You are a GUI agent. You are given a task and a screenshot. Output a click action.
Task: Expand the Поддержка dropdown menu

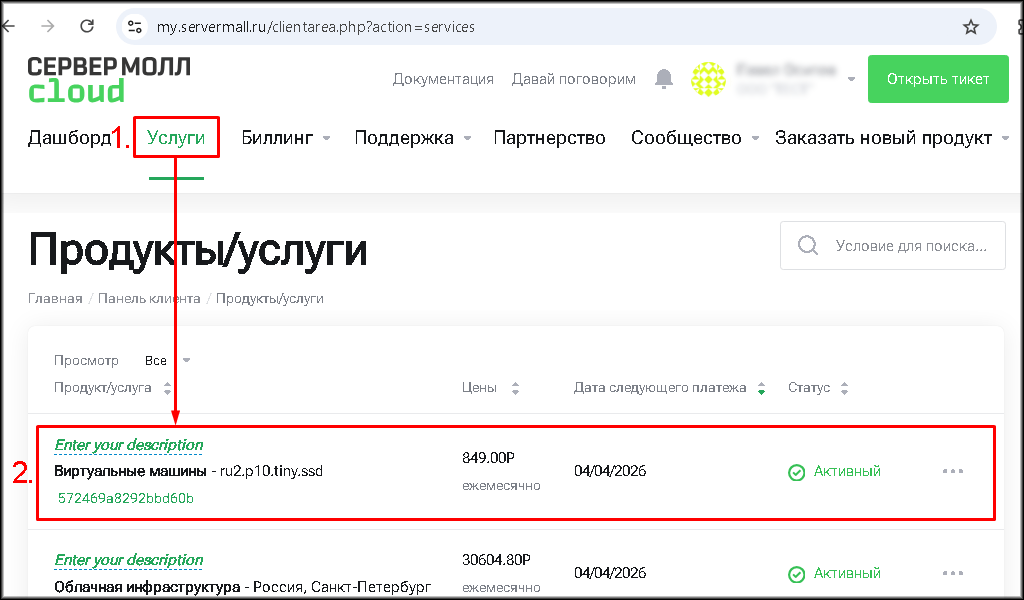(412, 138)
